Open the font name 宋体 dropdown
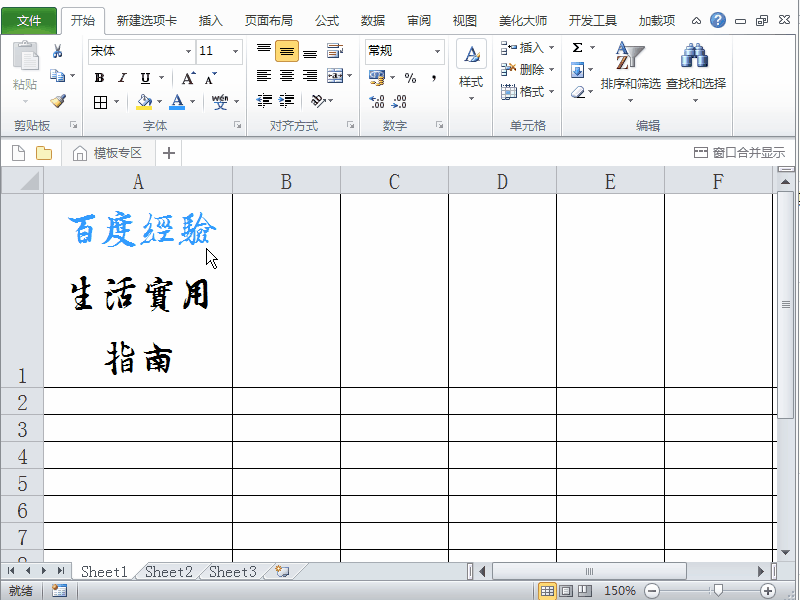This screenshot has height=600, width=800. (188, 51)
